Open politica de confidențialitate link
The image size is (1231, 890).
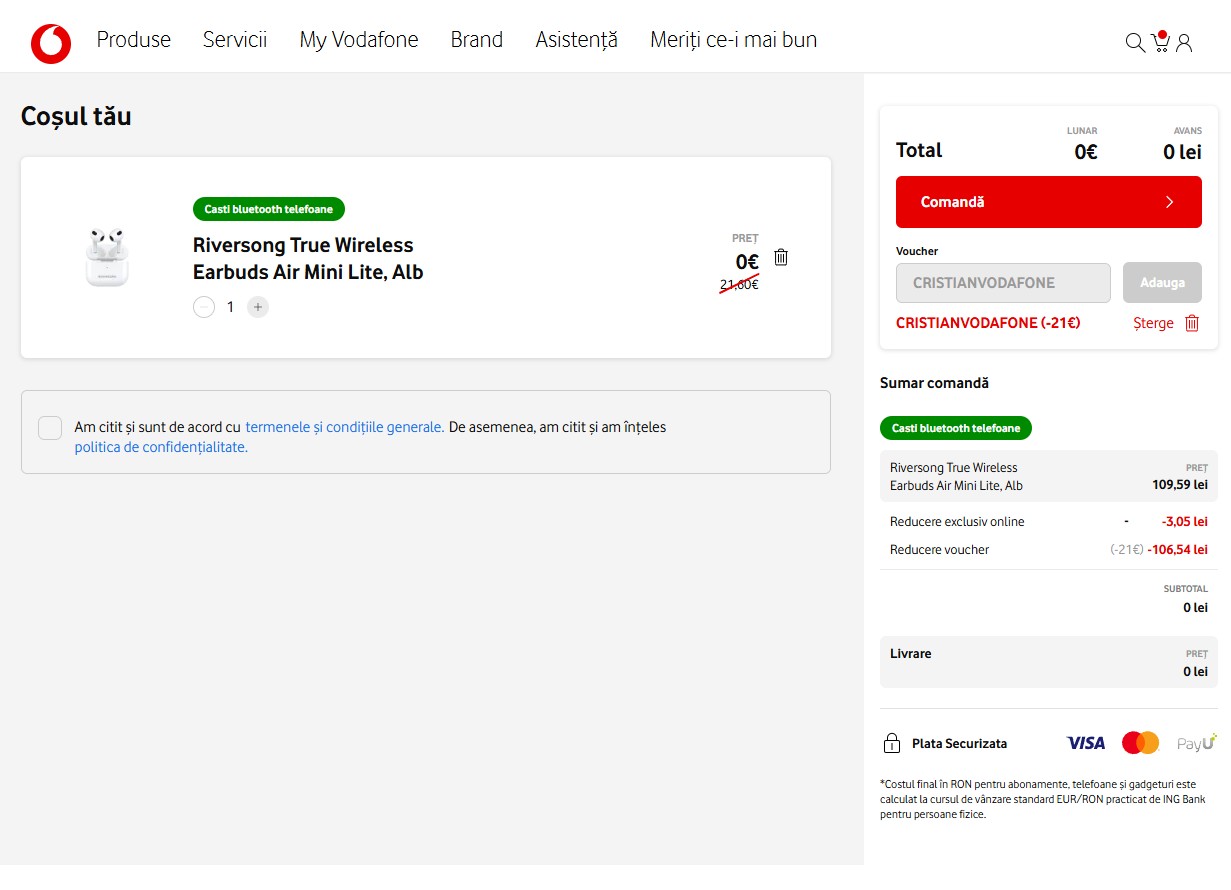click(161, 447)
